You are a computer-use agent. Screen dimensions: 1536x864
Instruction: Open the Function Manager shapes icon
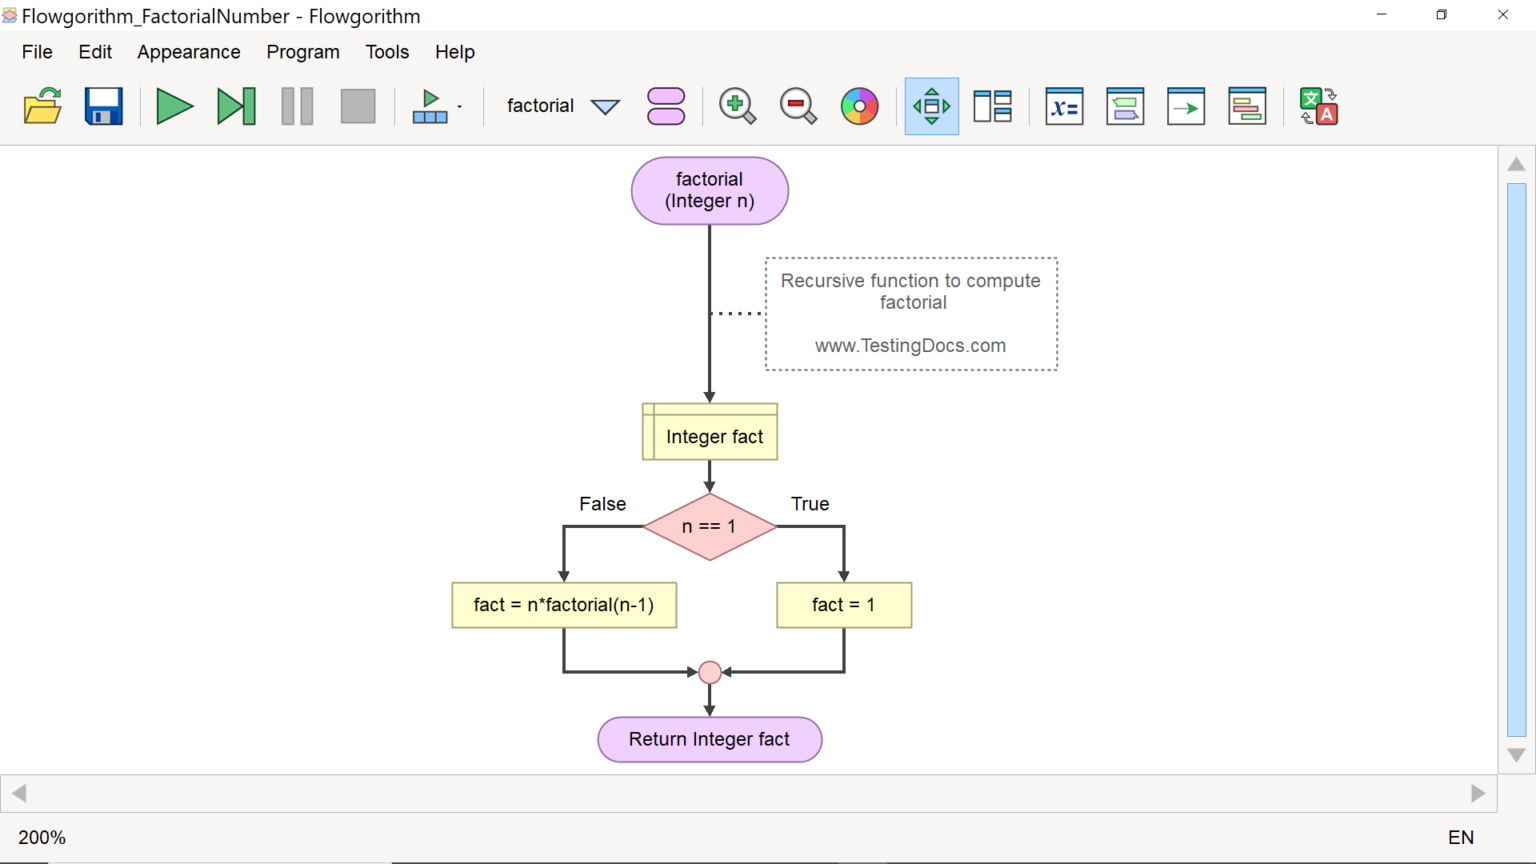point(665,105)
